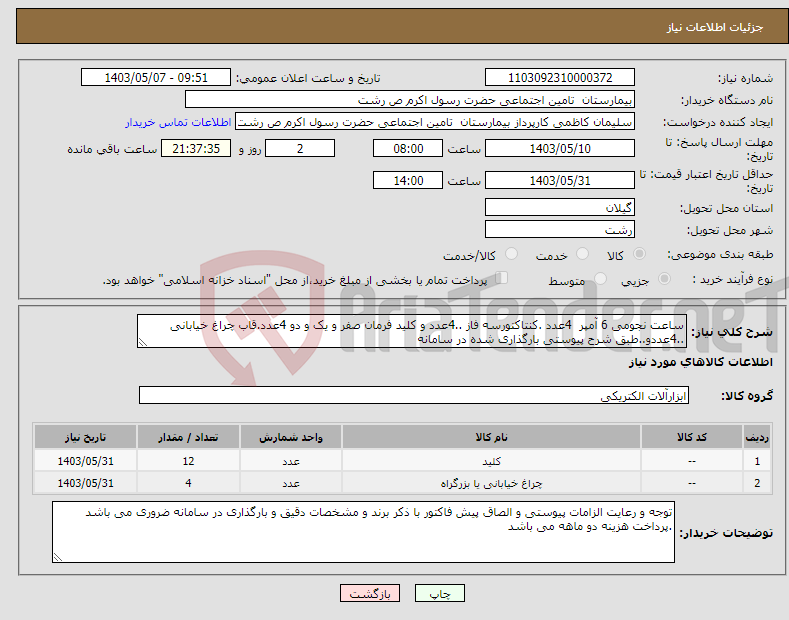Click the شماره نیاز number field
The image size is (789, 620).
pyautogui.click(x=560, y=78)
